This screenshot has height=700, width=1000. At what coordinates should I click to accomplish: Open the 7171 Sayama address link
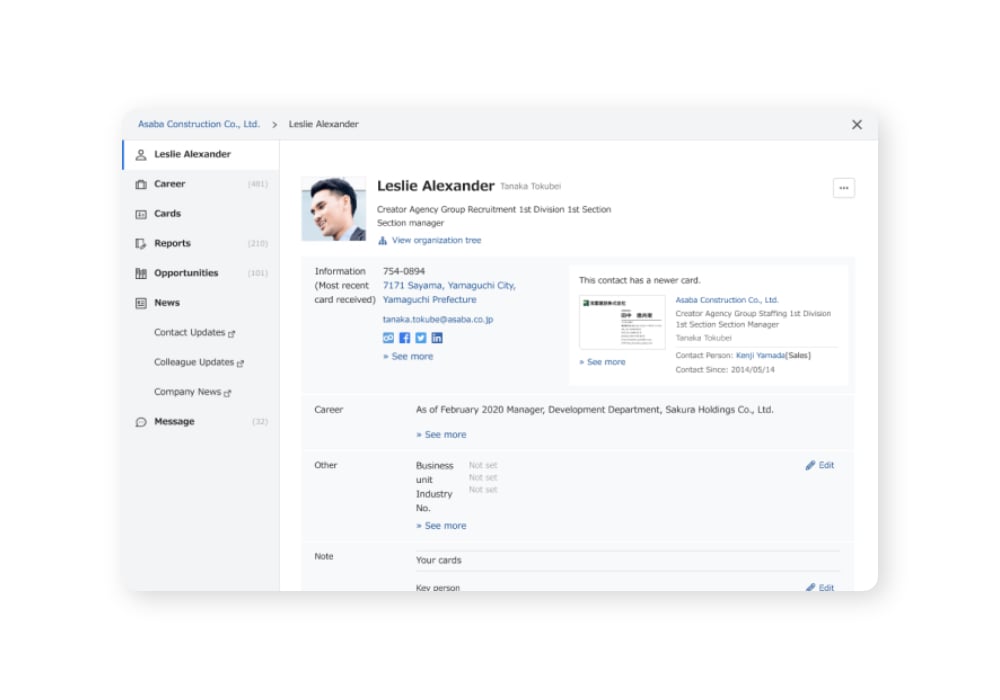tap(449, 293)
